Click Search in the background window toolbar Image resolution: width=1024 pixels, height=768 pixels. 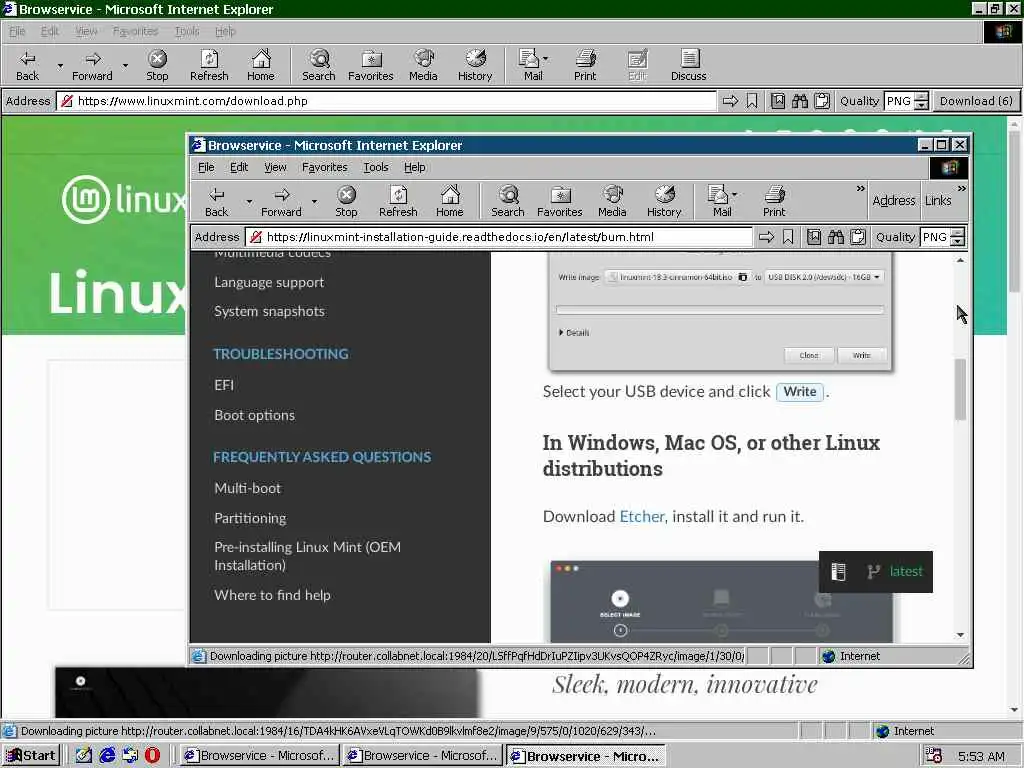coord(319,65)
